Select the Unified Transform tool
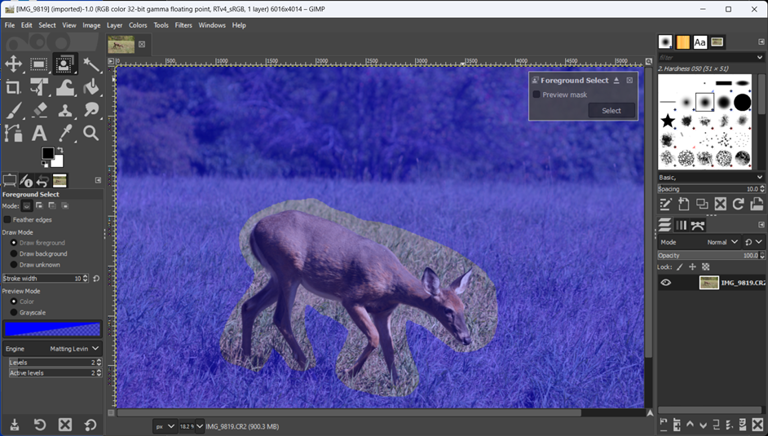The width and height of the screenshot is (768, 436). (39, 87)
